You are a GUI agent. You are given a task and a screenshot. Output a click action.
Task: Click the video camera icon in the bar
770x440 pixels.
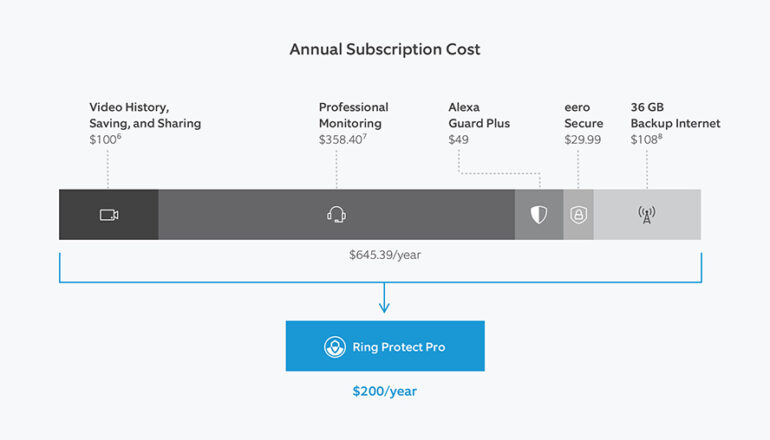pos(108,215)
